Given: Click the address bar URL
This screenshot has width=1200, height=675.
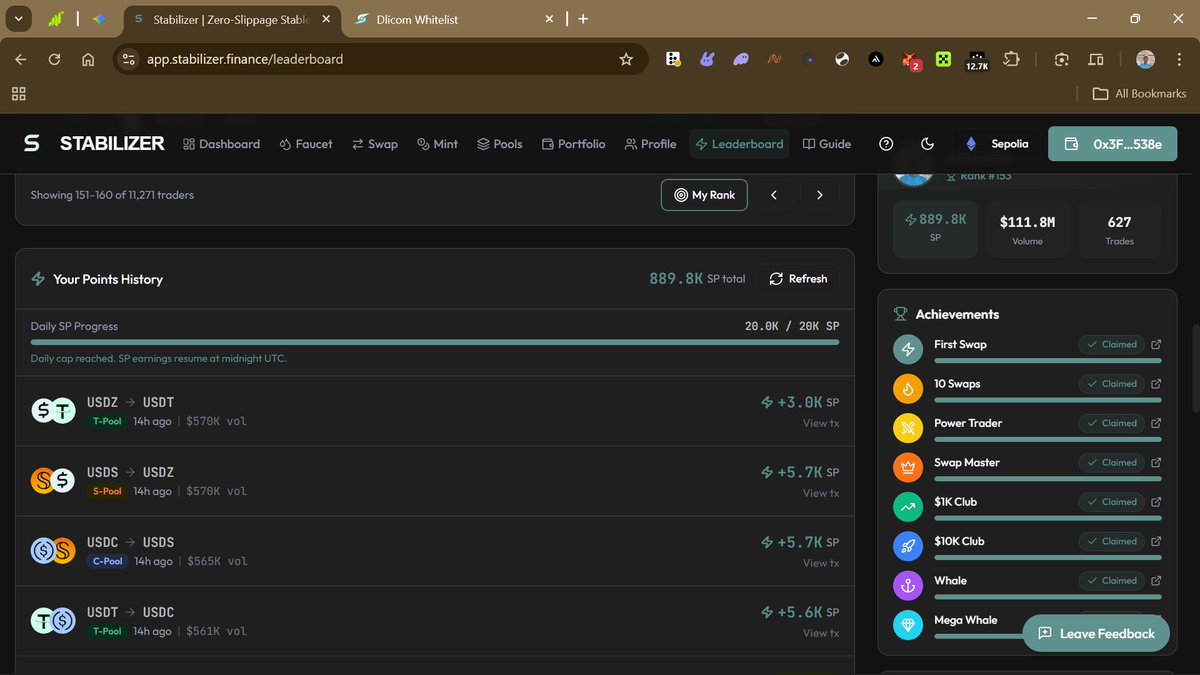Looking at the screenshot, I should tap(245, 59).
